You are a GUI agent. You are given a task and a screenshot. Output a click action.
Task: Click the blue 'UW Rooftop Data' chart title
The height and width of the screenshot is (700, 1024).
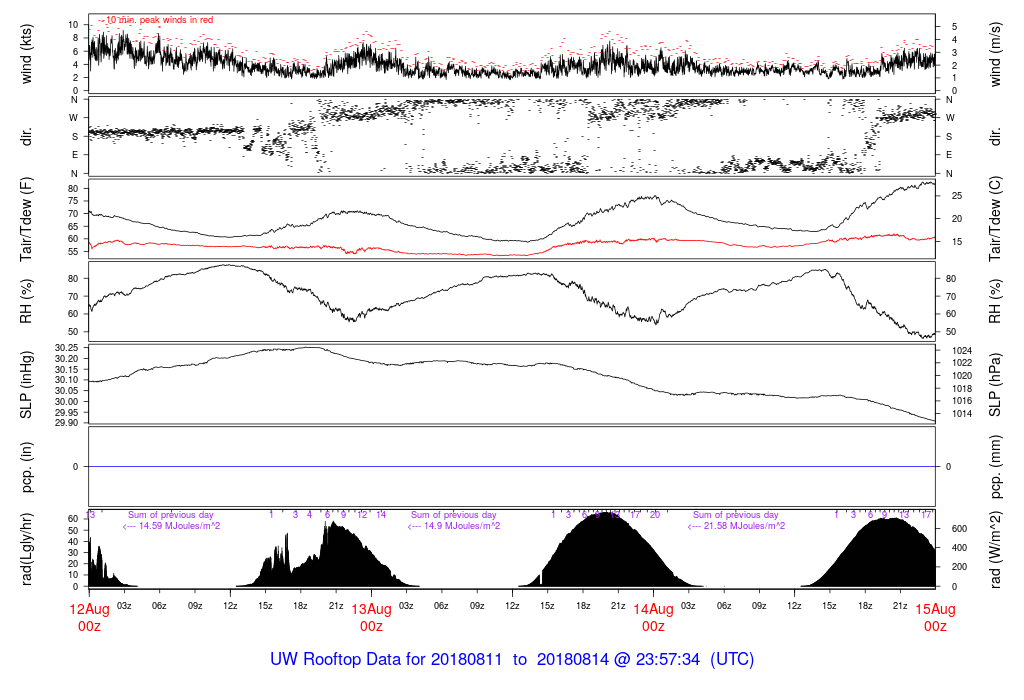(512, 660)
